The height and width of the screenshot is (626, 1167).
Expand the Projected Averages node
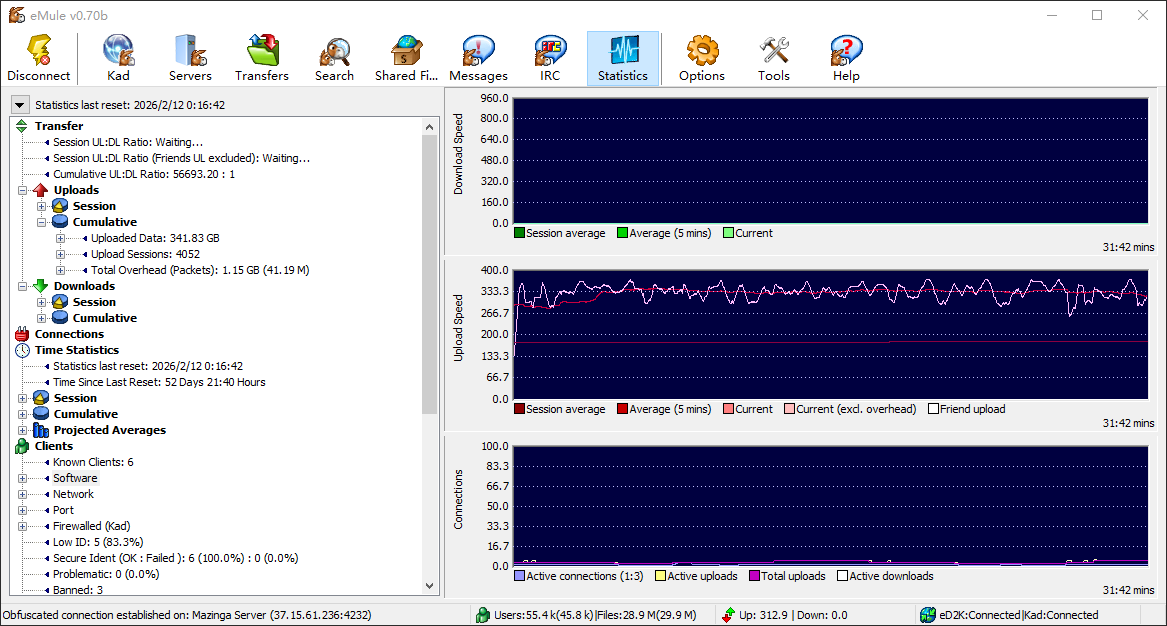click(23, 430)
